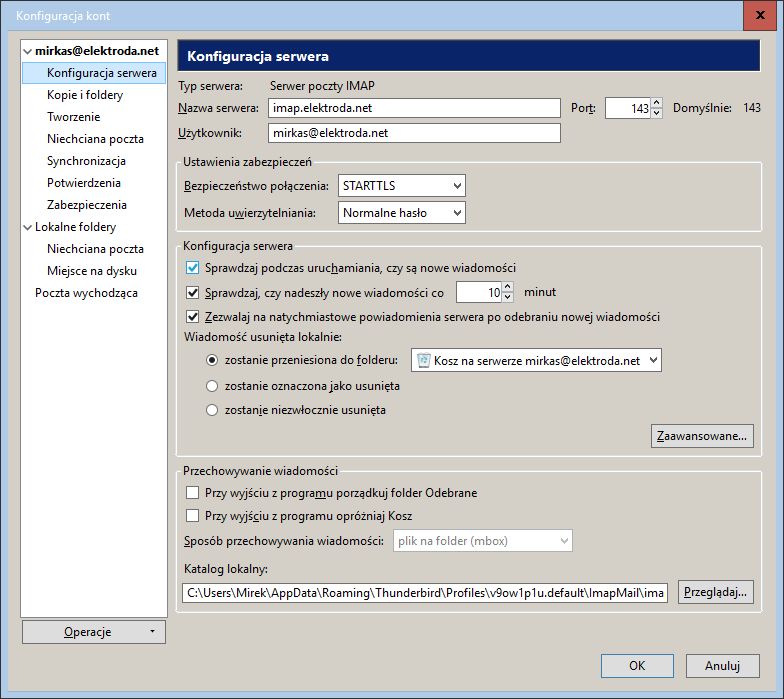The image size is (784, 699).
Task: Click the Nazwa serwera input field
Action: click(x=414, y=108)
